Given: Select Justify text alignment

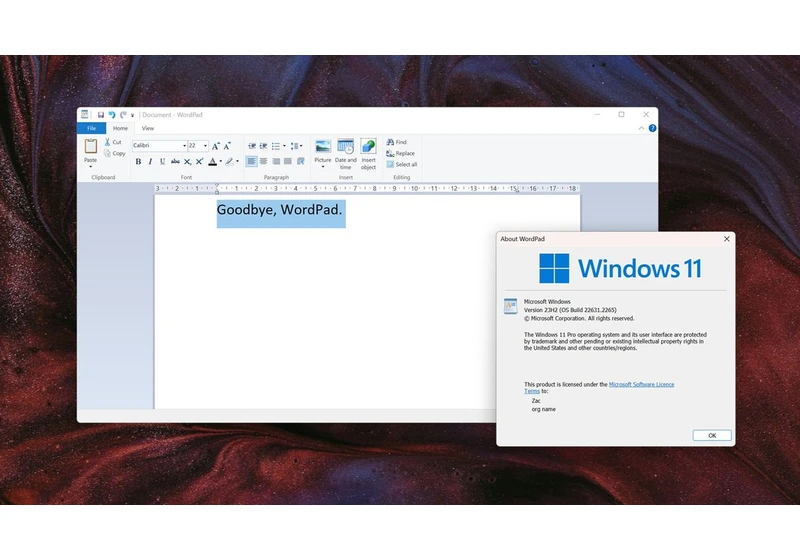Looking at the screenshot, I should pyautogui.click(x=288, y=162).
